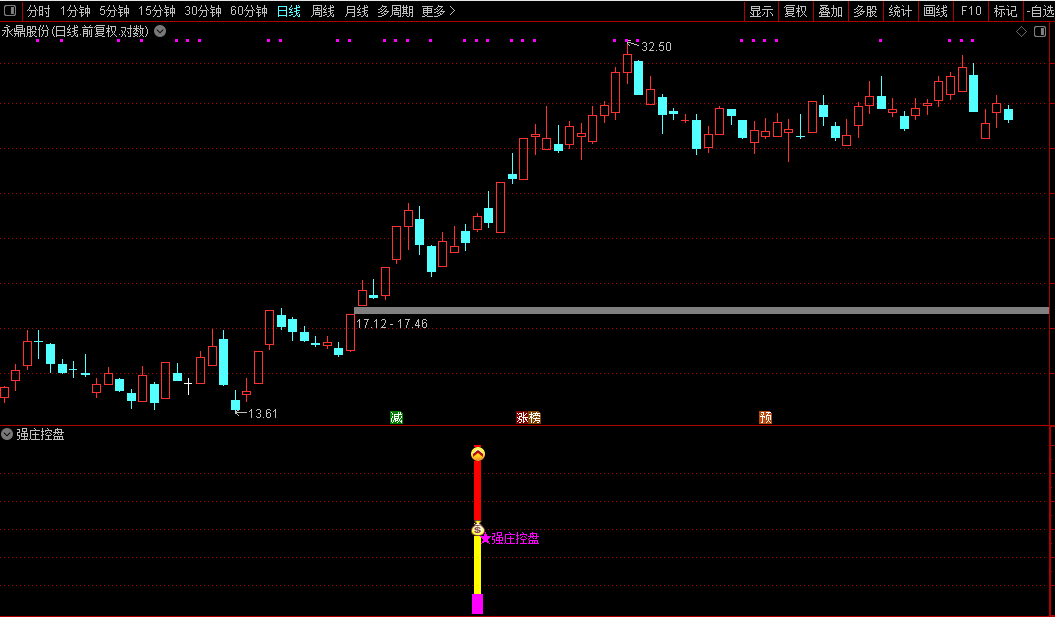
Task: Select the 15分钟 period tab
Action: tap(156, 11)
